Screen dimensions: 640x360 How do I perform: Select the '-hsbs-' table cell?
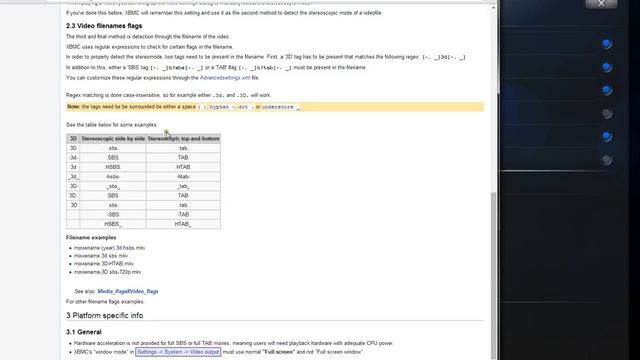pyautogui.click(x=113, y=177)
